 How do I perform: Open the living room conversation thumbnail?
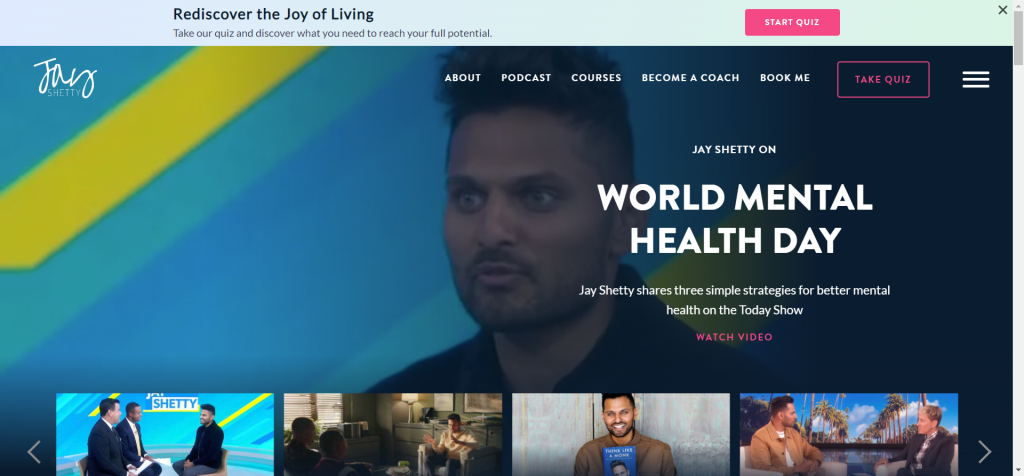pyautogui.click(x=392, y=434)
